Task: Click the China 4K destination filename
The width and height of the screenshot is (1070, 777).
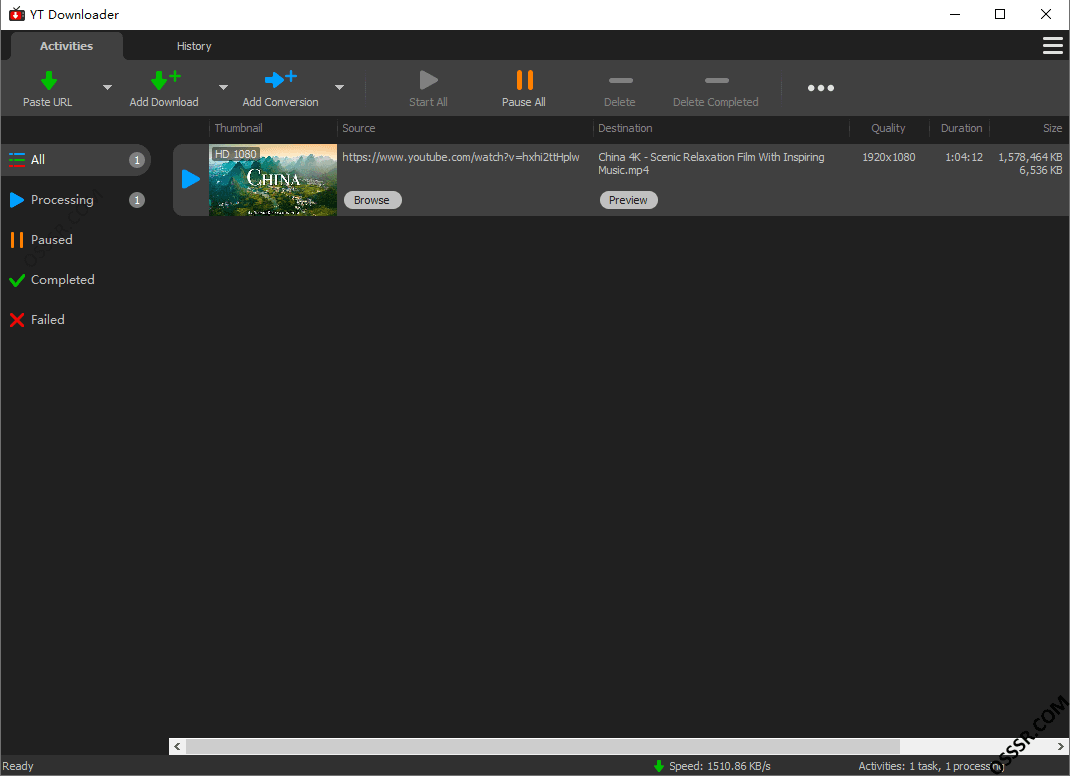Action: [x=711, y=164]
